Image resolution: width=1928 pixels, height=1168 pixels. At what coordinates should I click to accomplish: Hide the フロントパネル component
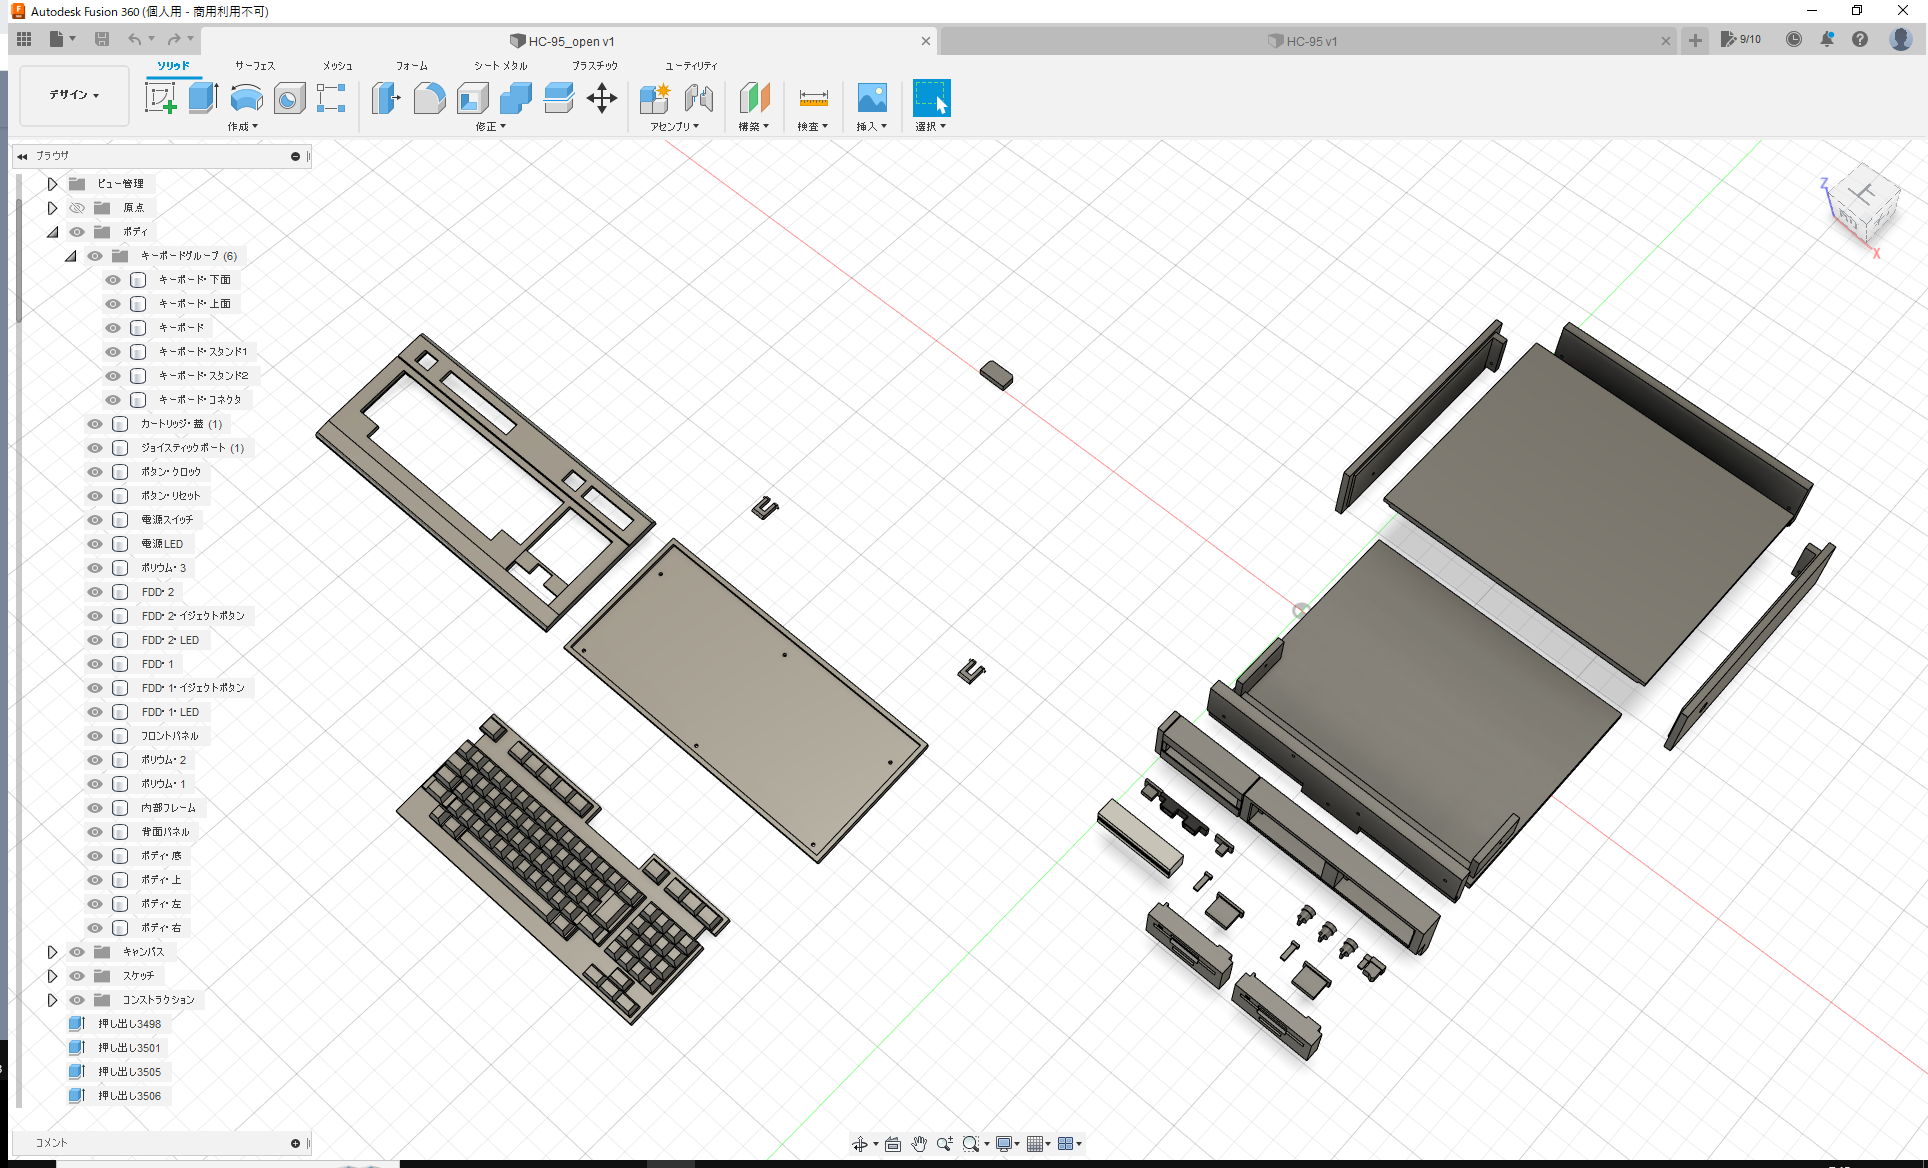click(x=94, y=735)
